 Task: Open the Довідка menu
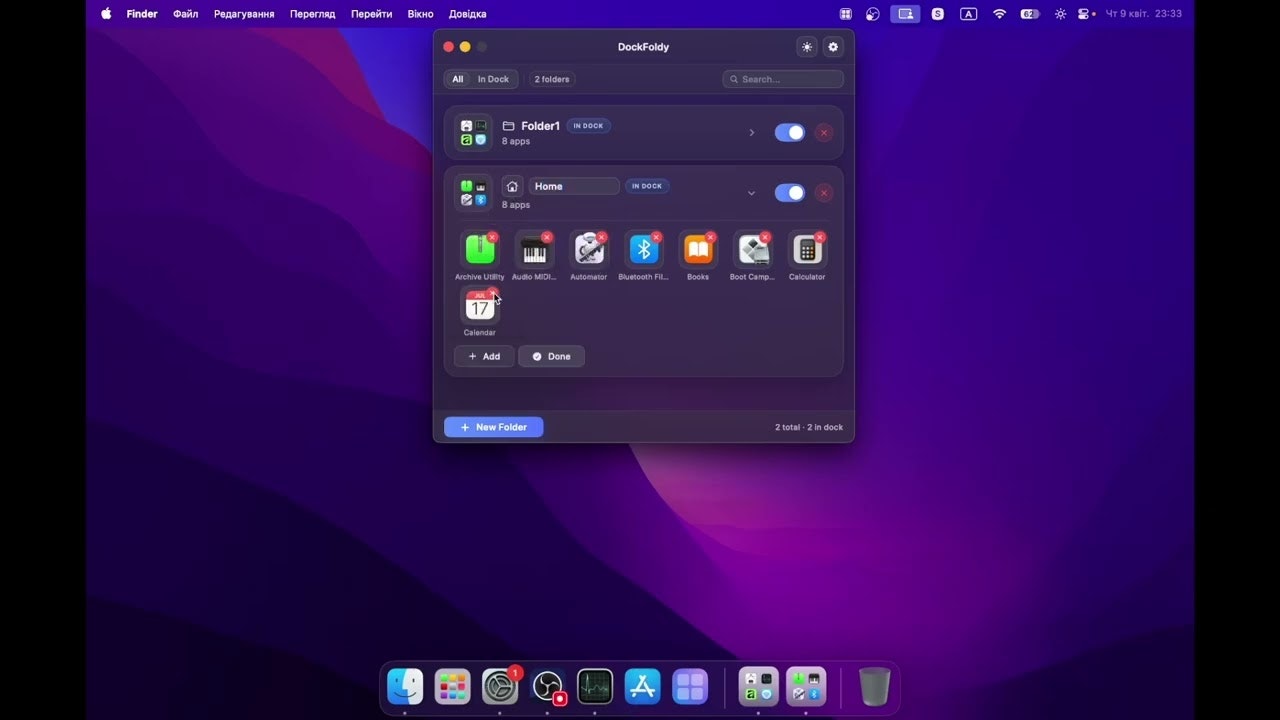point(468,14)
